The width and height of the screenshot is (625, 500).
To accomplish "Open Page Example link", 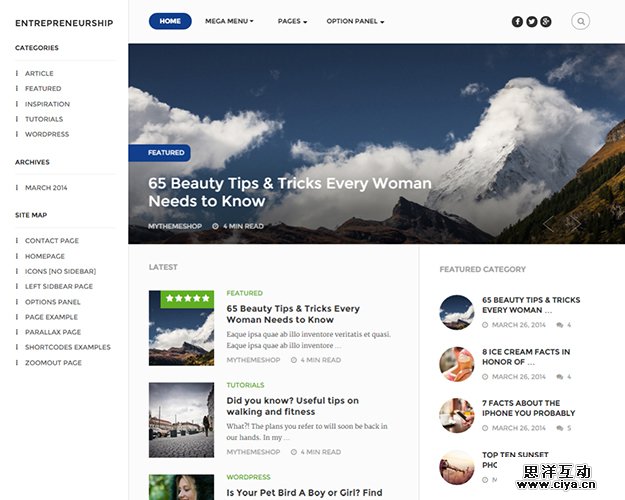I will click(x=51, y=317).
